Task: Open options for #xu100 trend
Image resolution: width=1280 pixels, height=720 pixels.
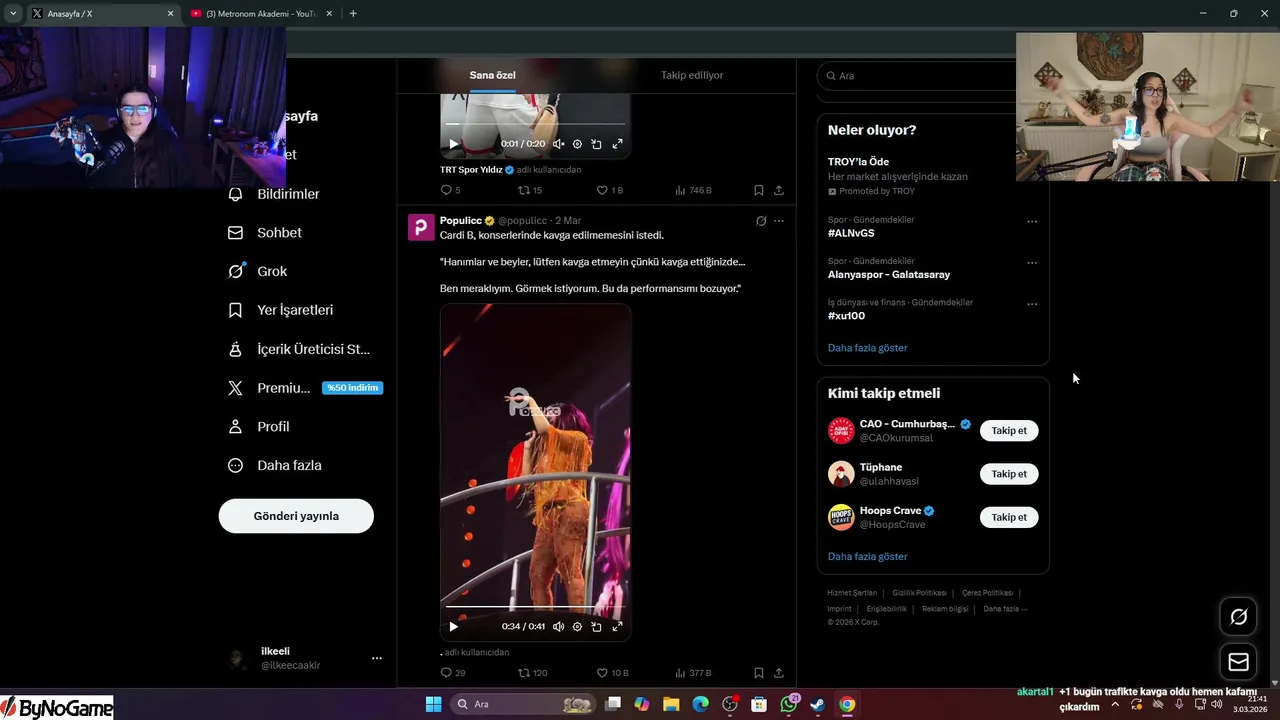Action: click(1032, 304)
